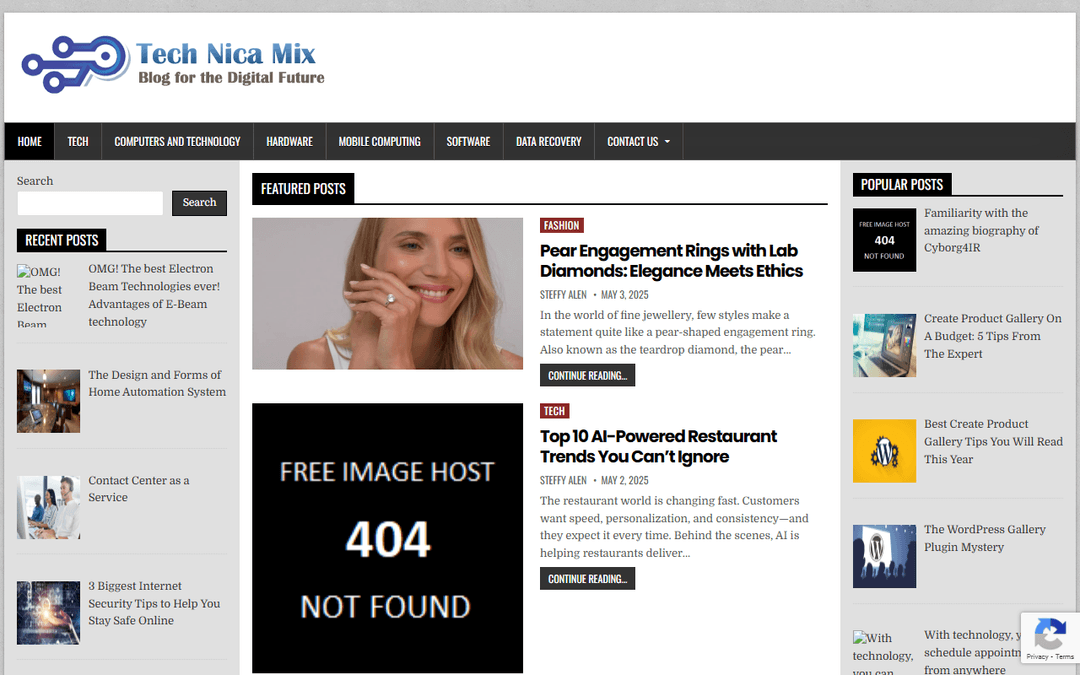This screenshot has width=1080, height=675.
Task: Open Top 10 AI-Powered Restaurant Trends title
Action: [x=658, y=446]
